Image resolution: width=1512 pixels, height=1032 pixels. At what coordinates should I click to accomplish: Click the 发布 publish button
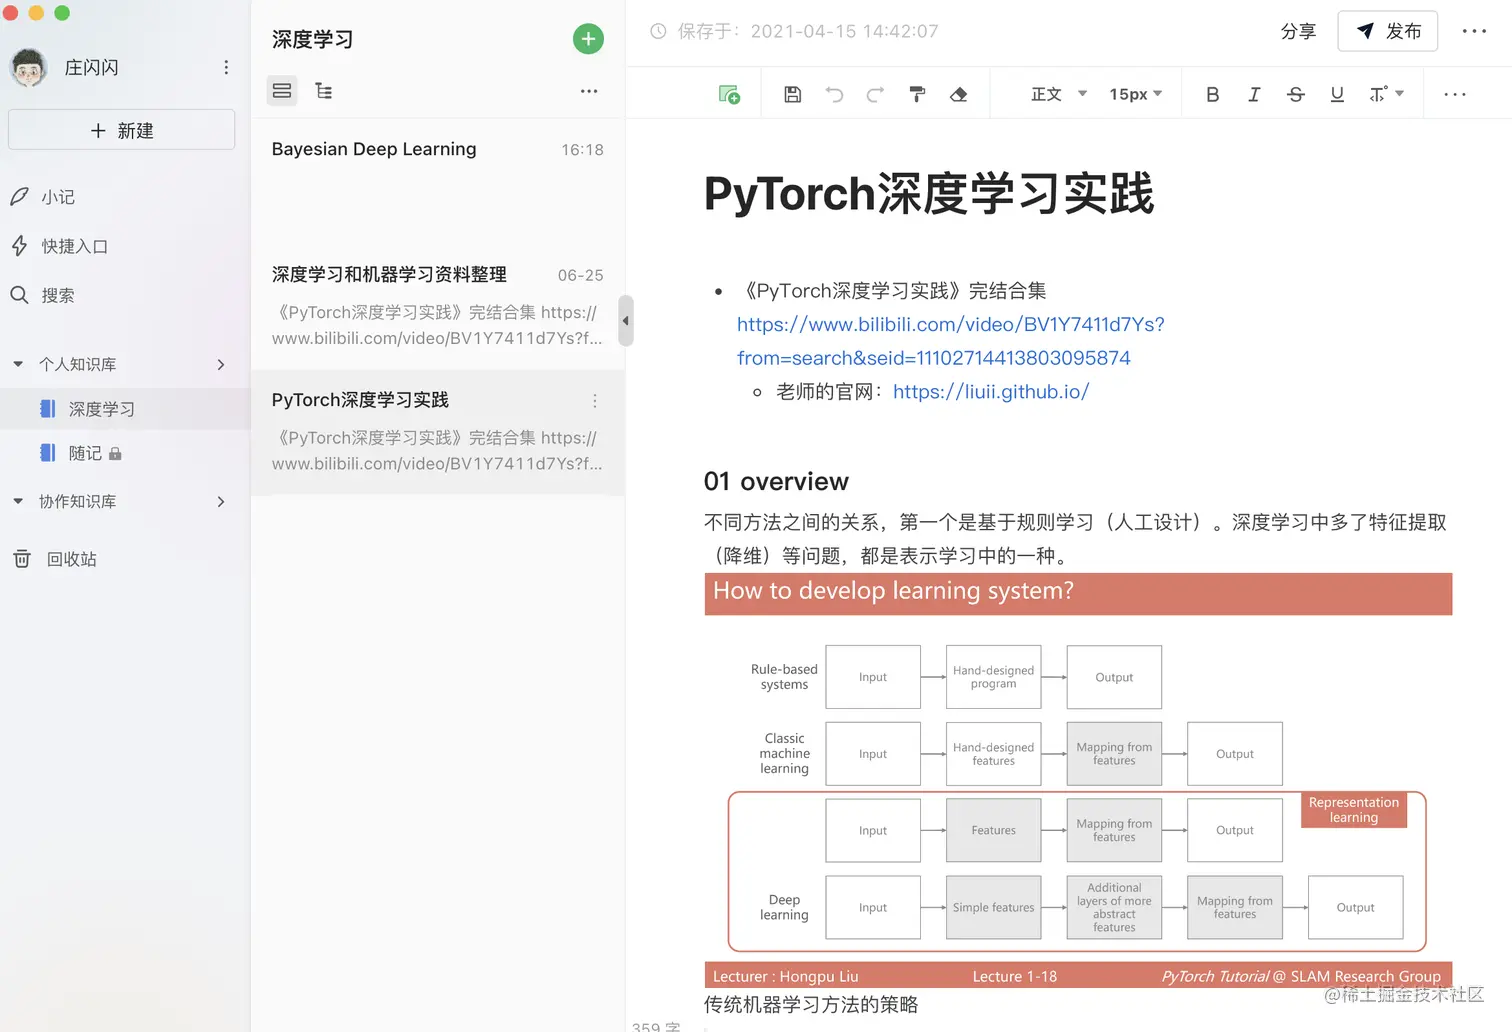click(1388, 31)
